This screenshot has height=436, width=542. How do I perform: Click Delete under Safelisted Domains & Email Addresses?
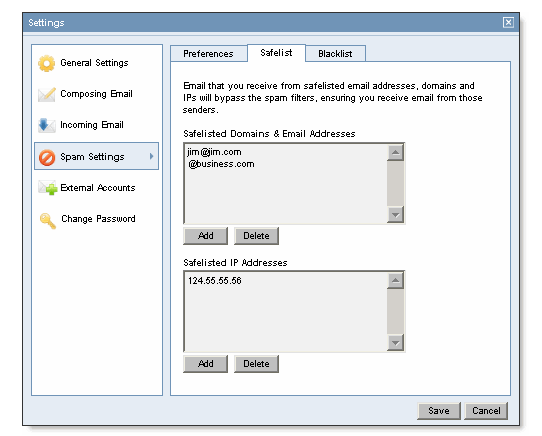click(256, 236)
